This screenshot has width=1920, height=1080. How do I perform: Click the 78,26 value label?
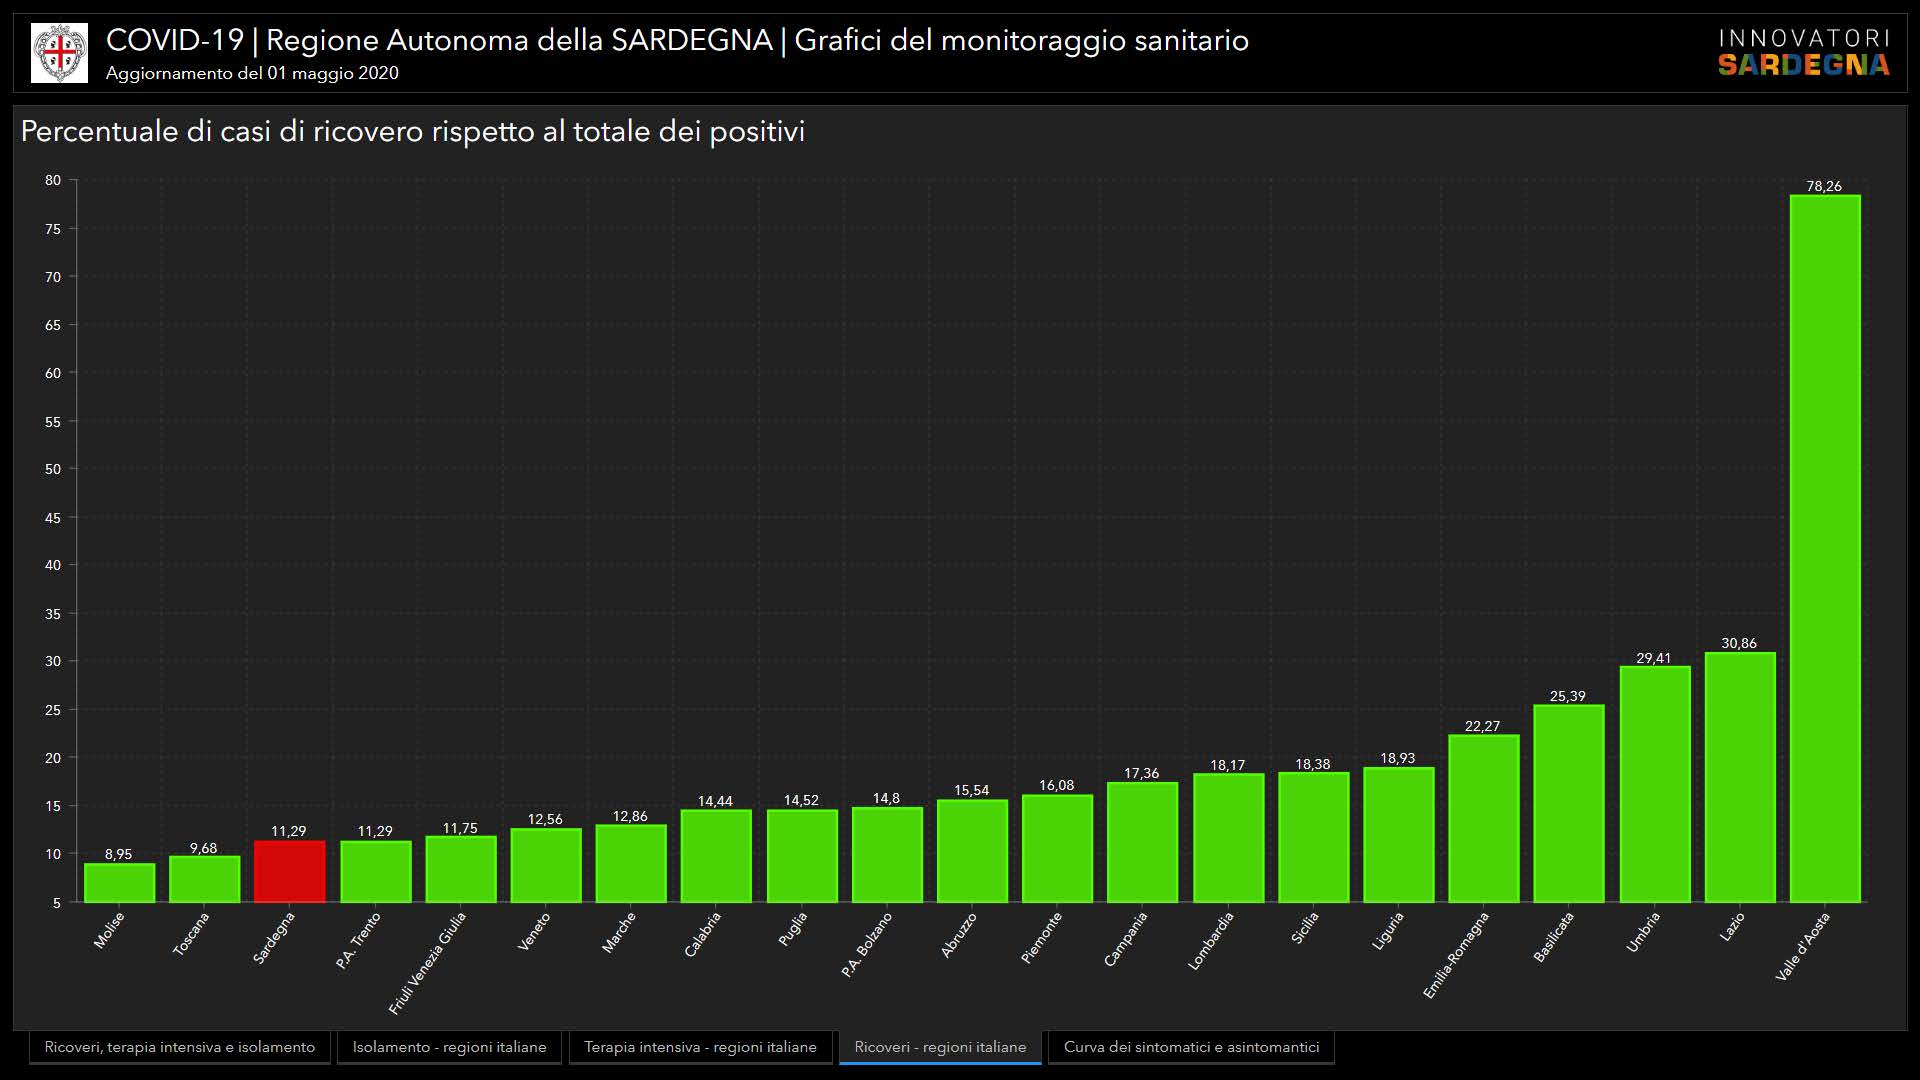pyautogui.click(x=1823, y=186)
